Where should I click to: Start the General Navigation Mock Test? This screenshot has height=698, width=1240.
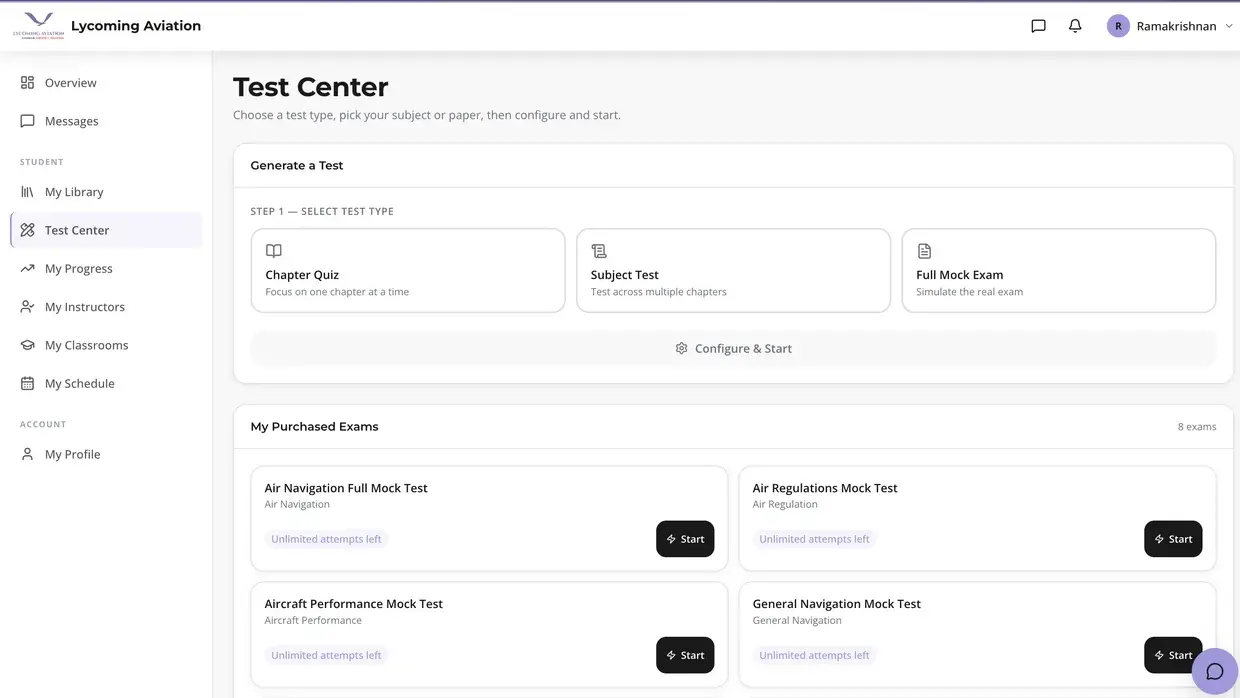(x=1173, y=655)
